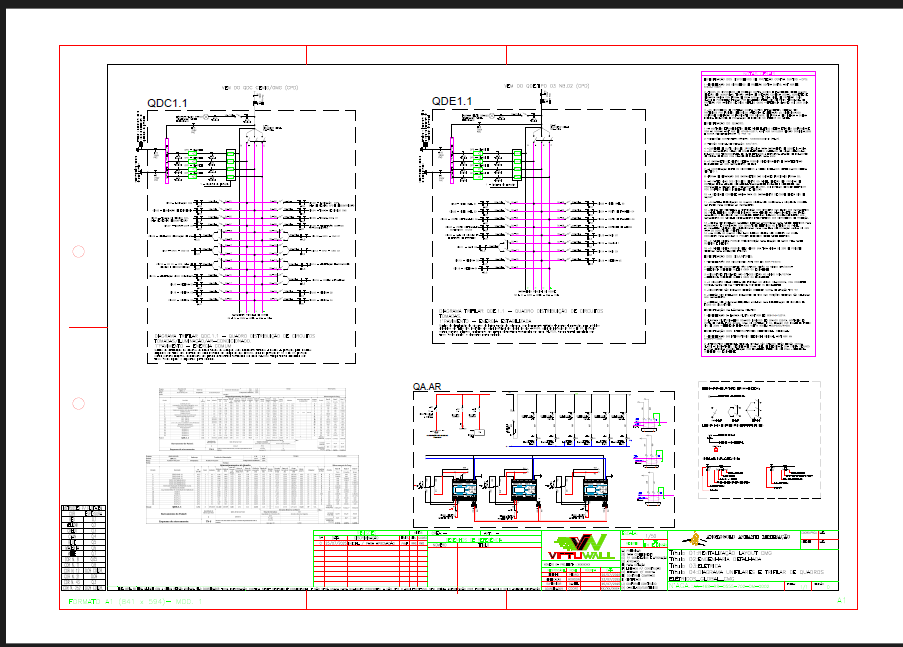The image size is (903, 647).
Task: Click the green FORMATO A1 text
Action: pyautogui.click(x=128, y=602)
